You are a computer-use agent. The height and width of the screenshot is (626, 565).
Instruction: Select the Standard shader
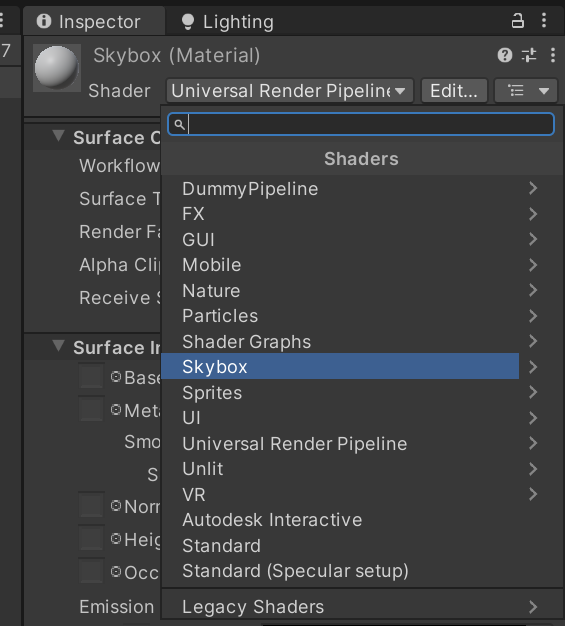363,546
